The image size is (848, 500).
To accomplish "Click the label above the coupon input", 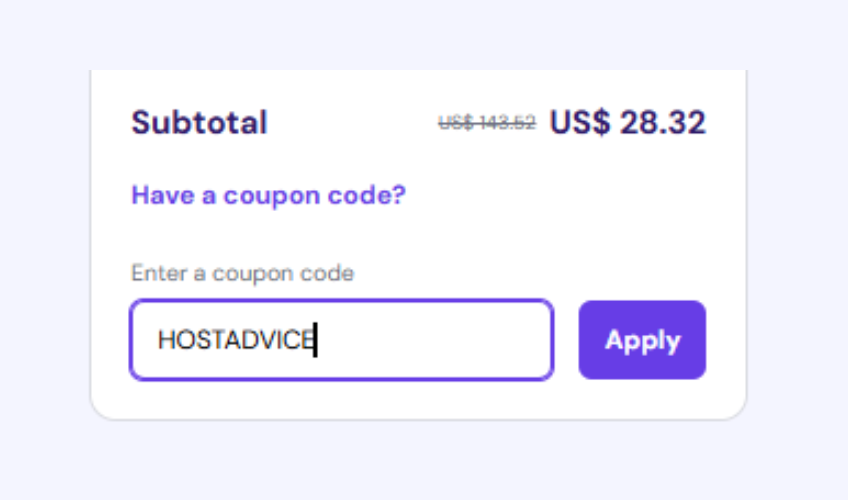I will [x=242, y=273].
